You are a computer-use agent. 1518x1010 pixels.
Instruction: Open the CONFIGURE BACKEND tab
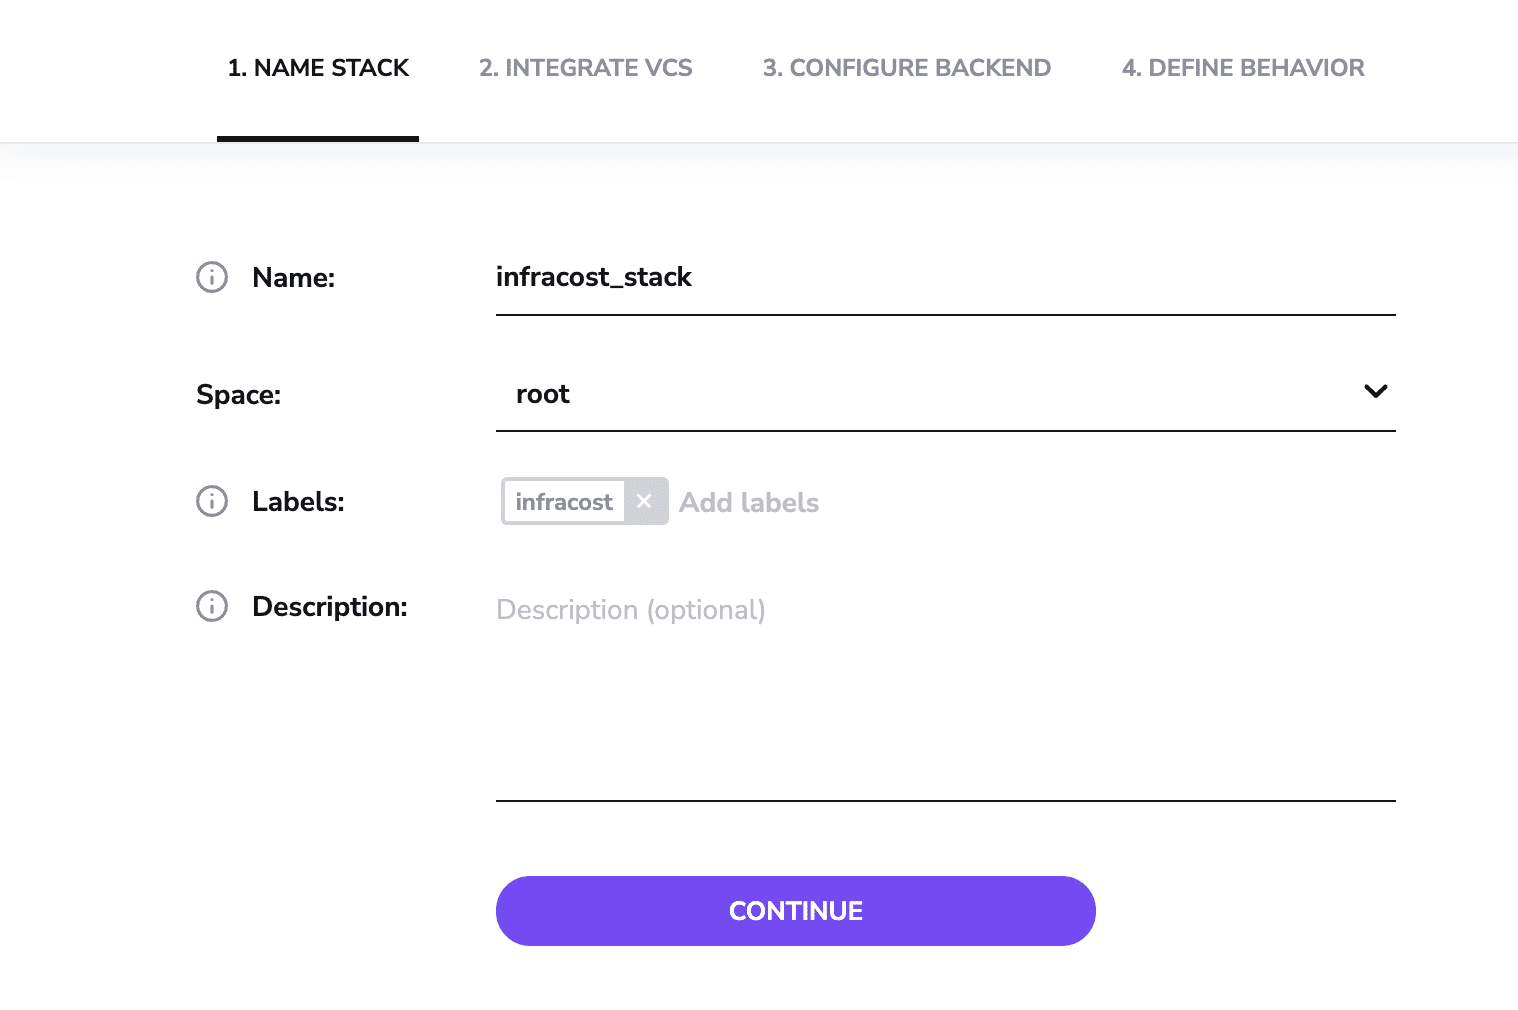point(906,67)
